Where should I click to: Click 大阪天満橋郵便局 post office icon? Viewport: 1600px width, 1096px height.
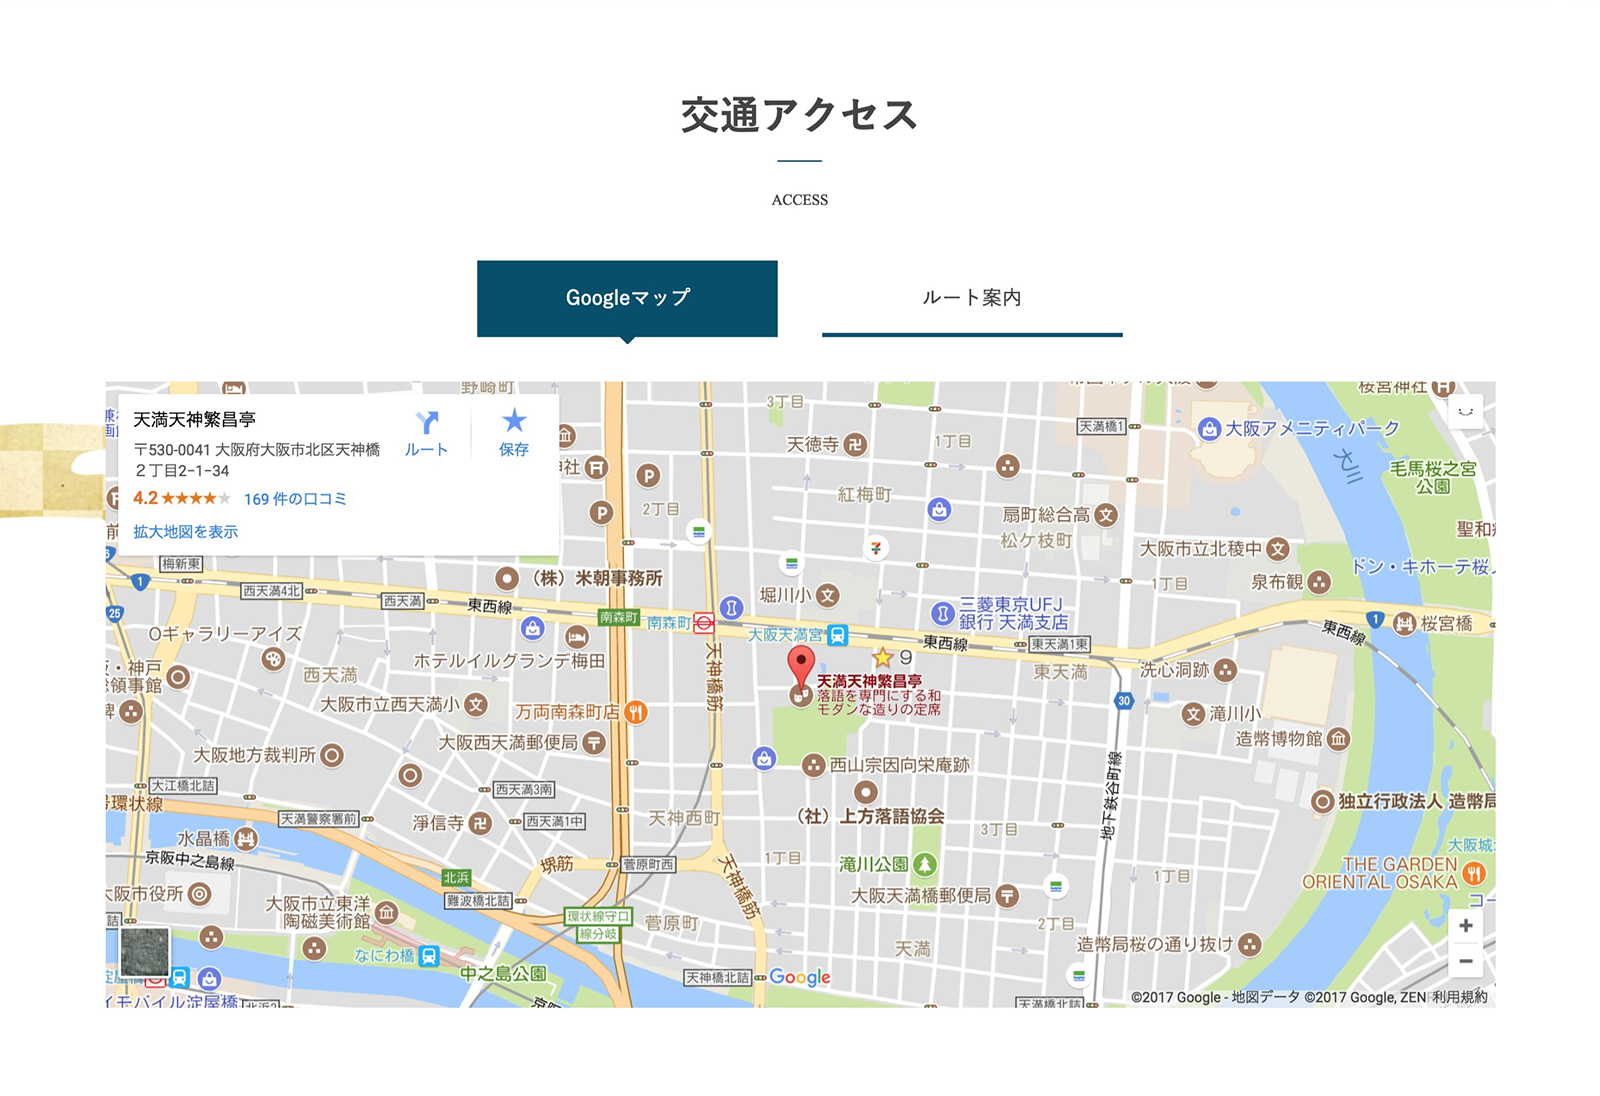click(x=1007, y=896)
